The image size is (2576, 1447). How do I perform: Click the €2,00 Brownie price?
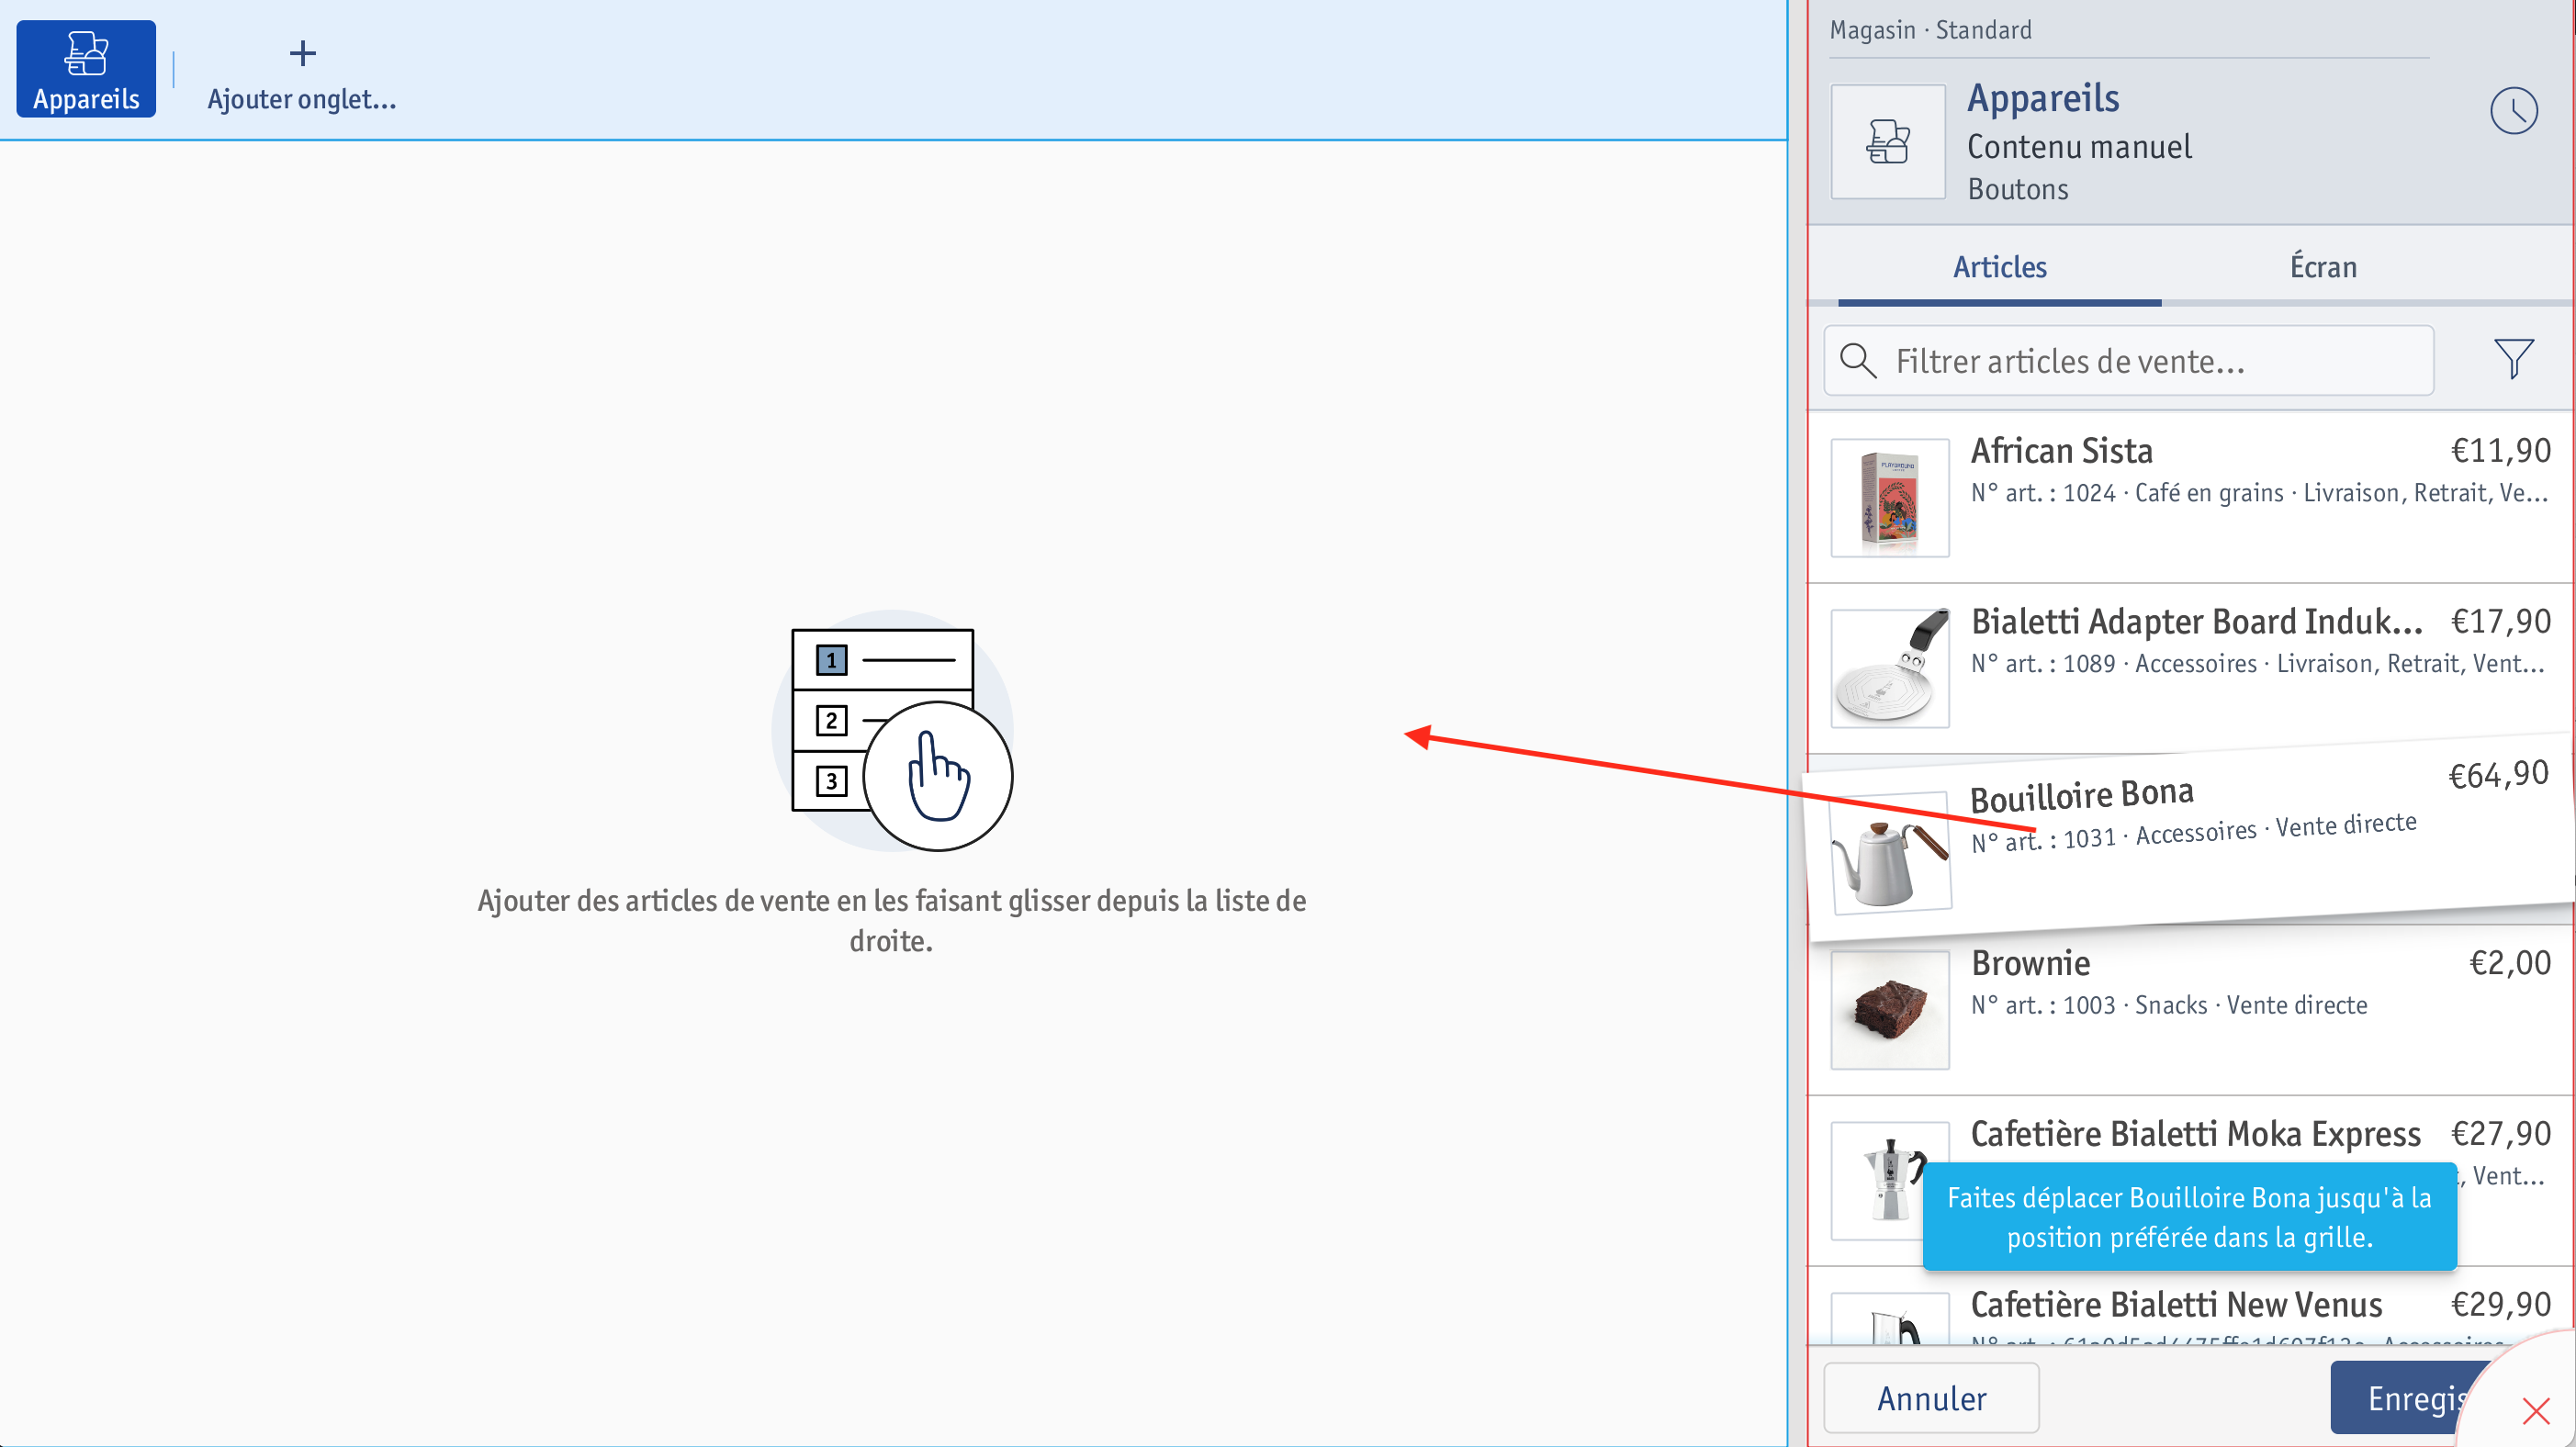2510,963
